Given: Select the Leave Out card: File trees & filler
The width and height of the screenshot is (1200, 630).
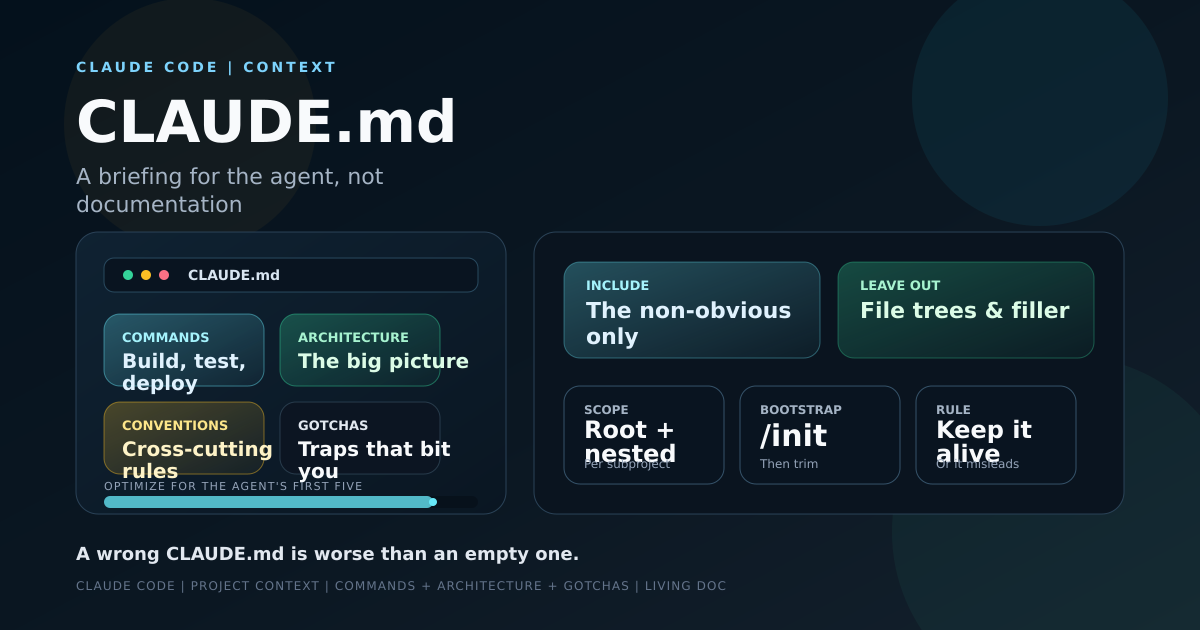Looking at the screenshot, I should pyautogui.click(x=966, y=310).
